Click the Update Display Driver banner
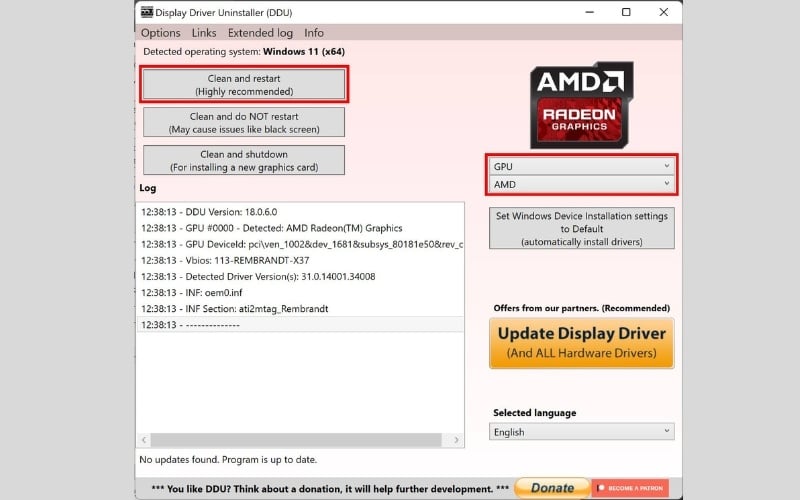 [581, 343]
